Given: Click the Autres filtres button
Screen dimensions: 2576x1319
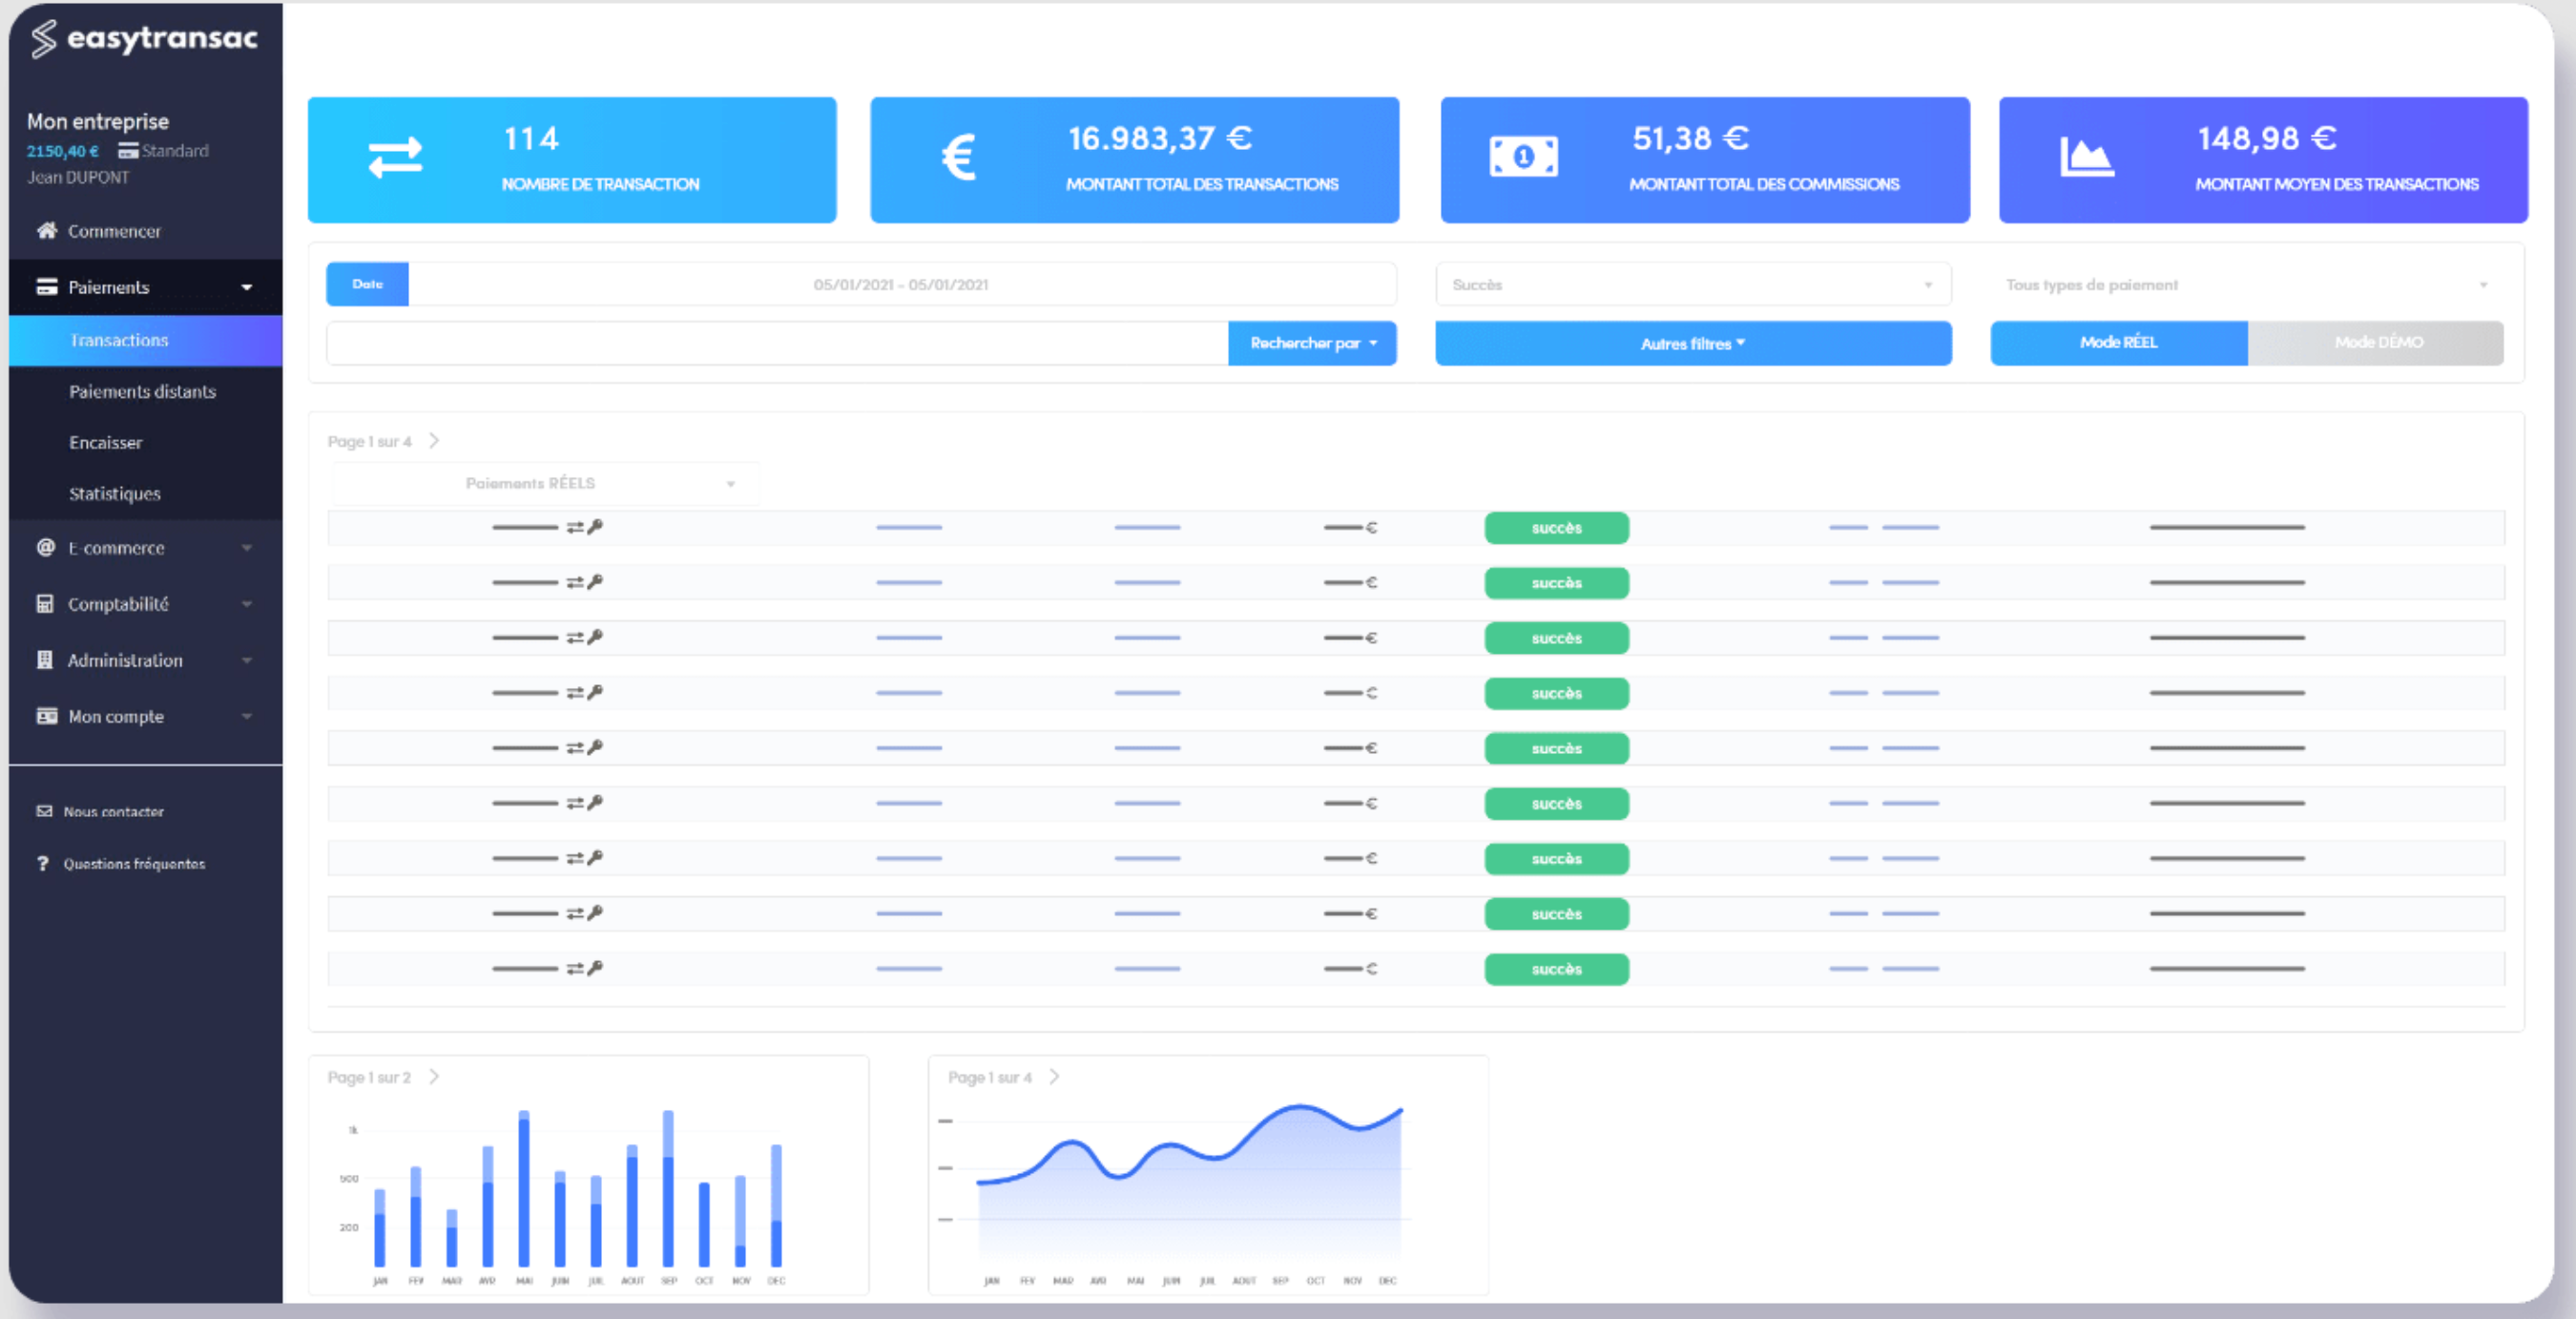Looking at the screenshot, I should coord(1692,344).
